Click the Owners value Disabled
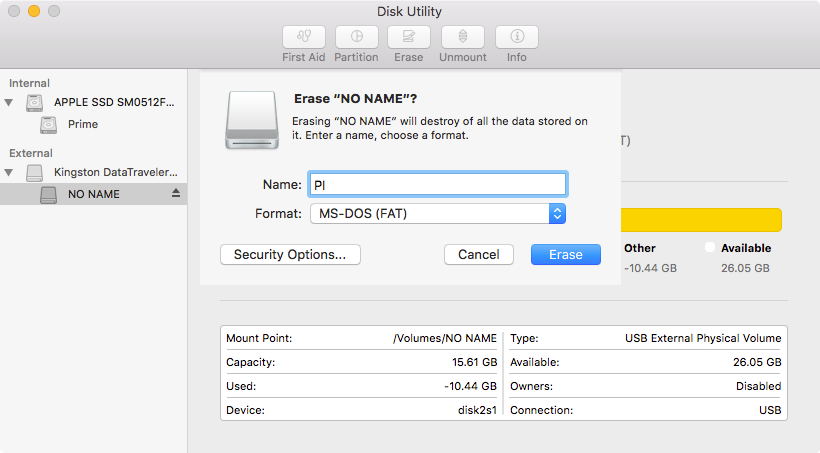The width and height of the screenshot is (820, 453). [x=758, y=387]
